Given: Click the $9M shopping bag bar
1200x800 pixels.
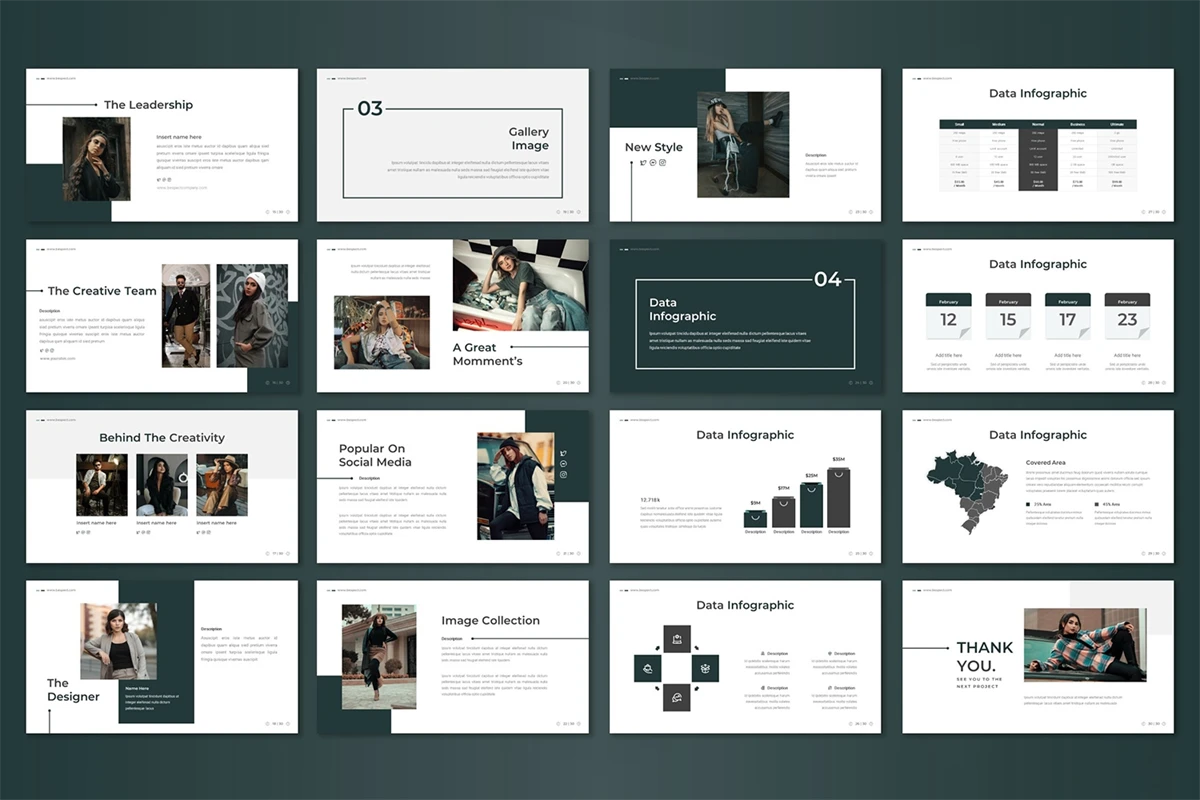Looking at the screenshot, I should pyautogui.click(x=755, y=518).
